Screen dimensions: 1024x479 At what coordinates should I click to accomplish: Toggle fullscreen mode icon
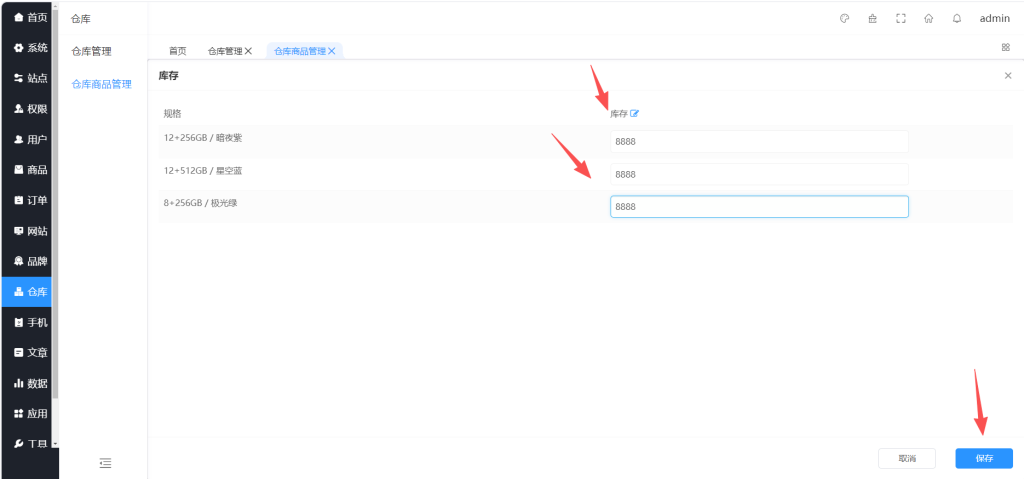(x=900, y=18)
